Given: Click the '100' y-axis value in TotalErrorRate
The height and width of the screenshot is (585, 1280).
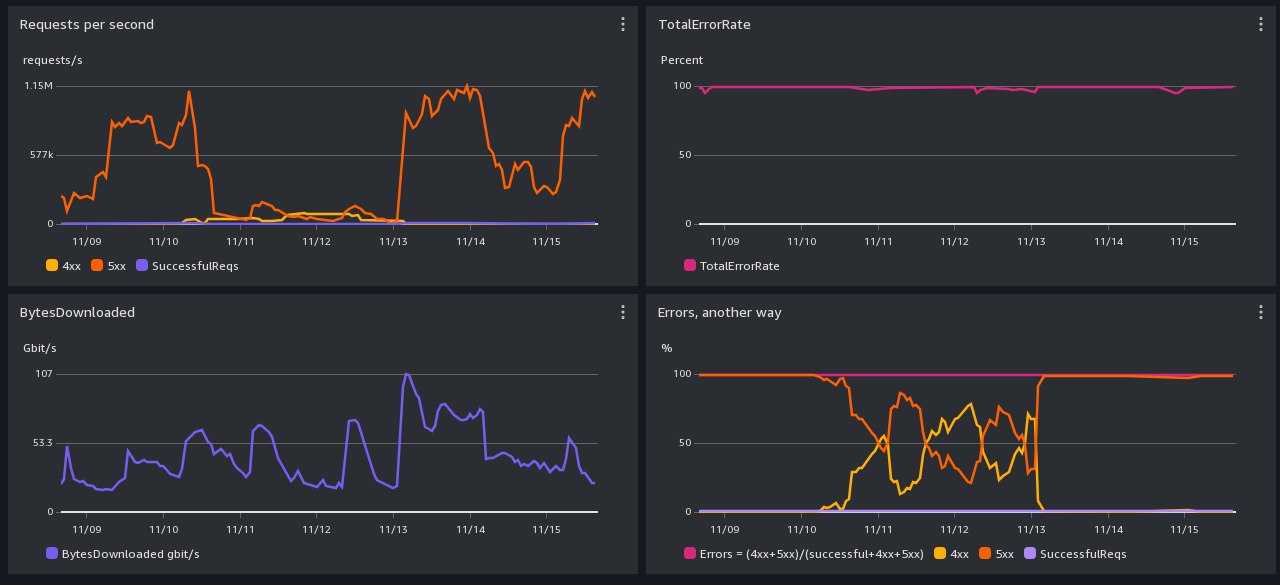Looking at the screenshot, I should point(682,86).
